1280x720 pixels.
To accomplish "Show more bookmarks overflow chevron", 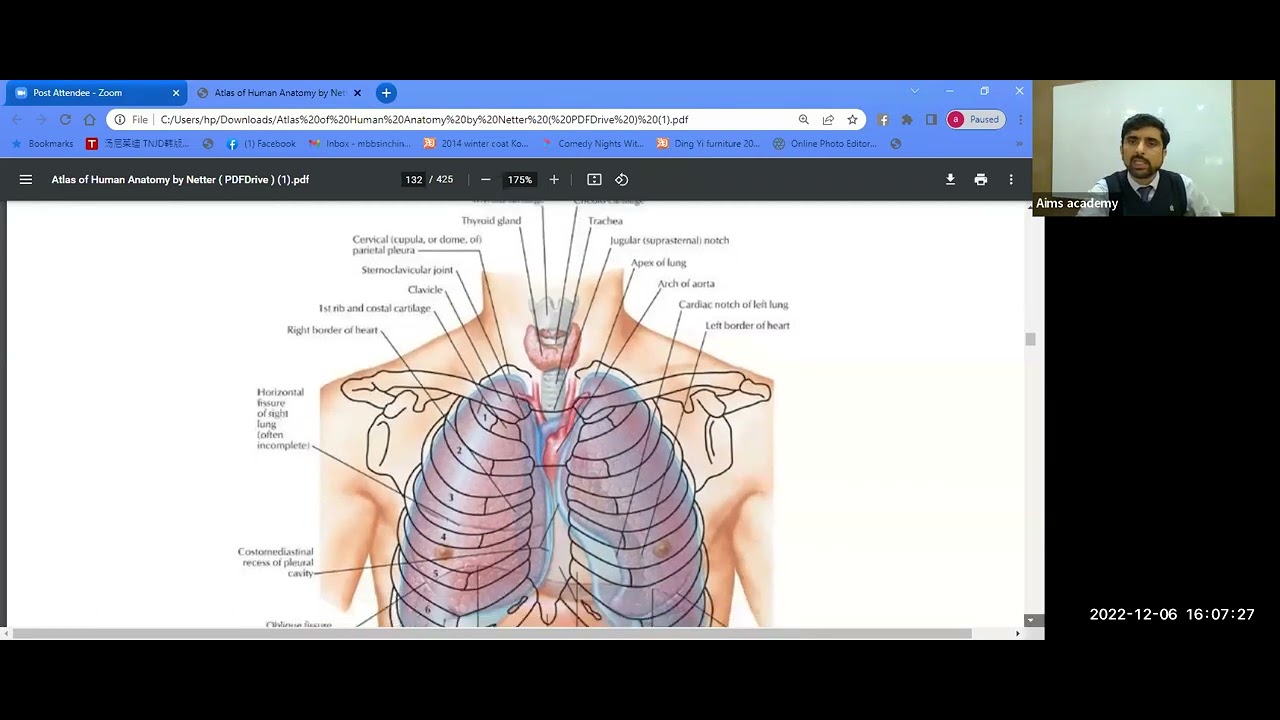I will 1019,144.
